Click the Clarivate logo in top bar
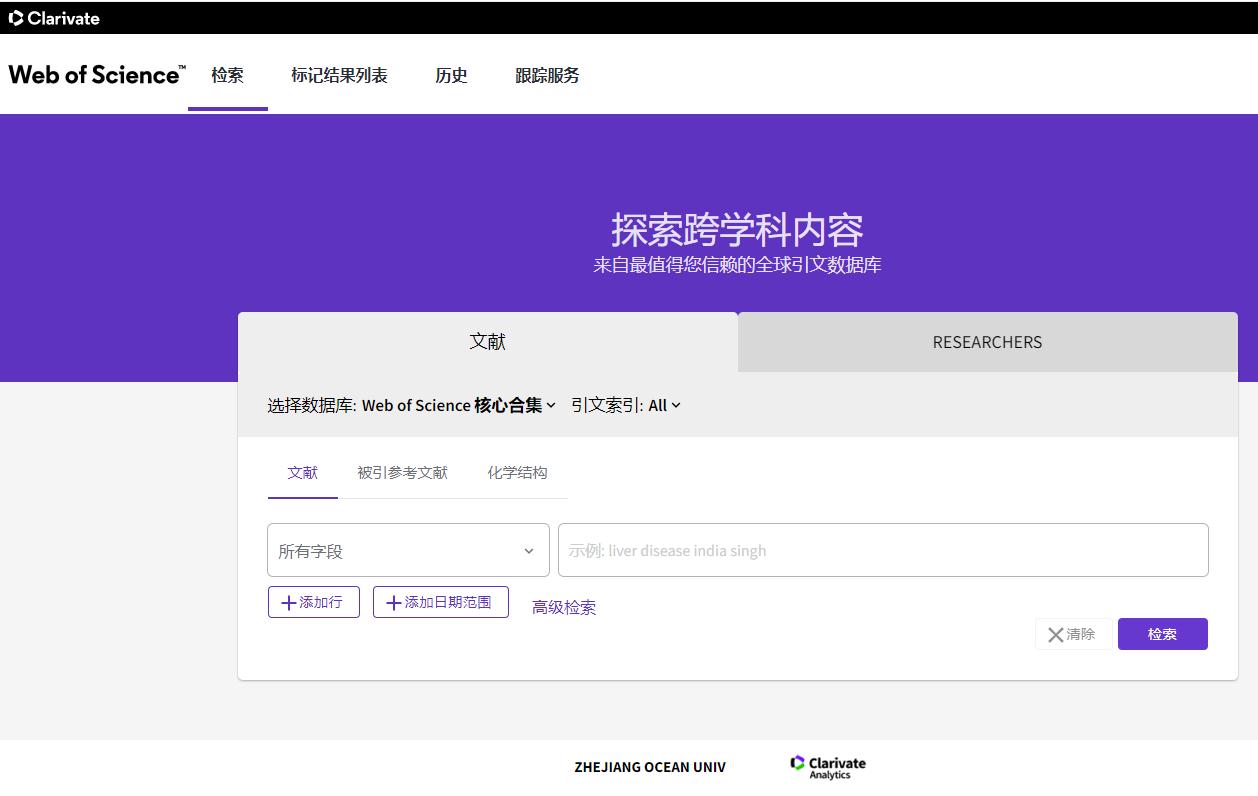 (54, 18)
